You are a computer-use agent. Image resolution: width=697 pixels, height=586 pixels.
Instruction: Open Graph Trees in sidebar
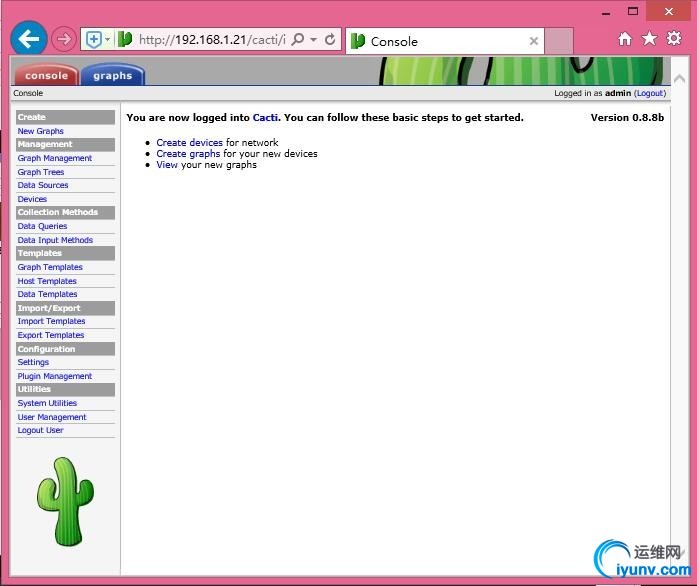point(41,172)
